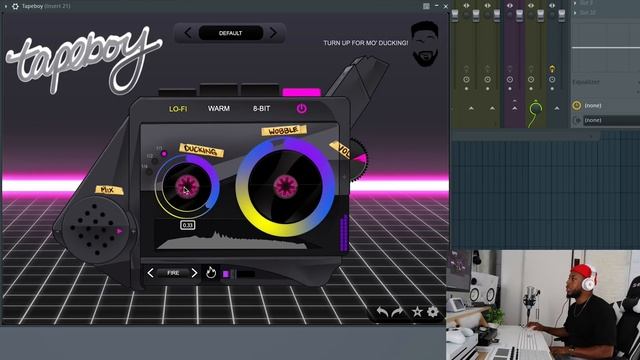Click the Equalizer label in mixer panel
This screenshot has width=640, height=360.
click(586, 82)
